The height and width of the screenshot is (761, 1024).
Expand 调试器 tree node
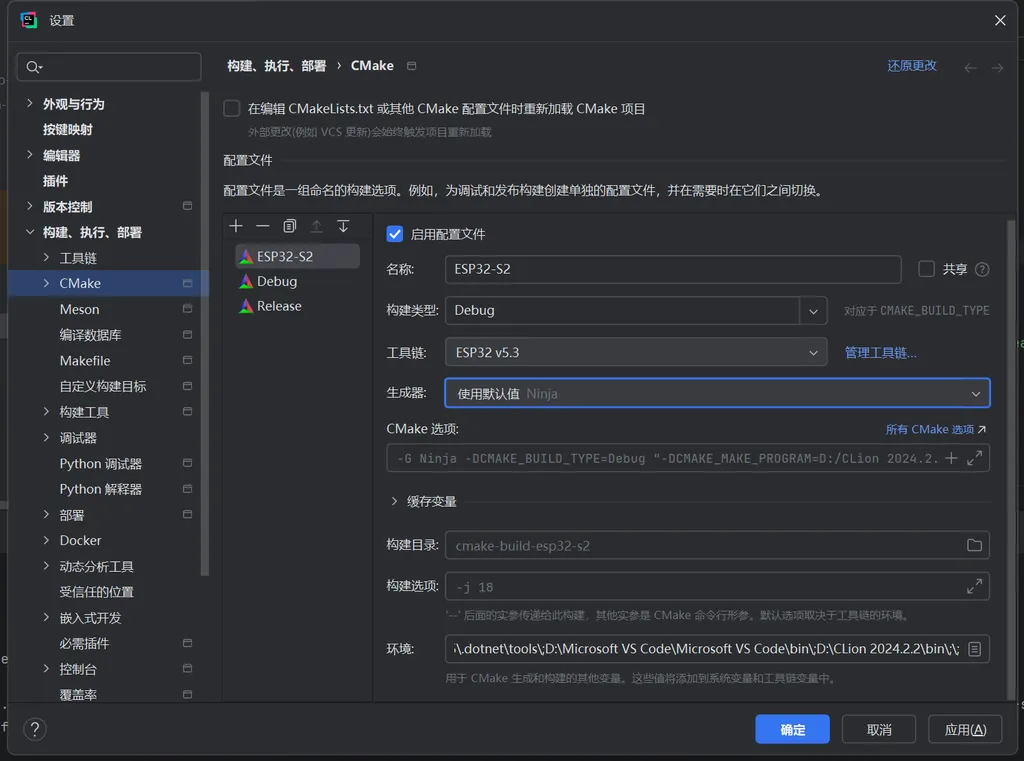46,438
